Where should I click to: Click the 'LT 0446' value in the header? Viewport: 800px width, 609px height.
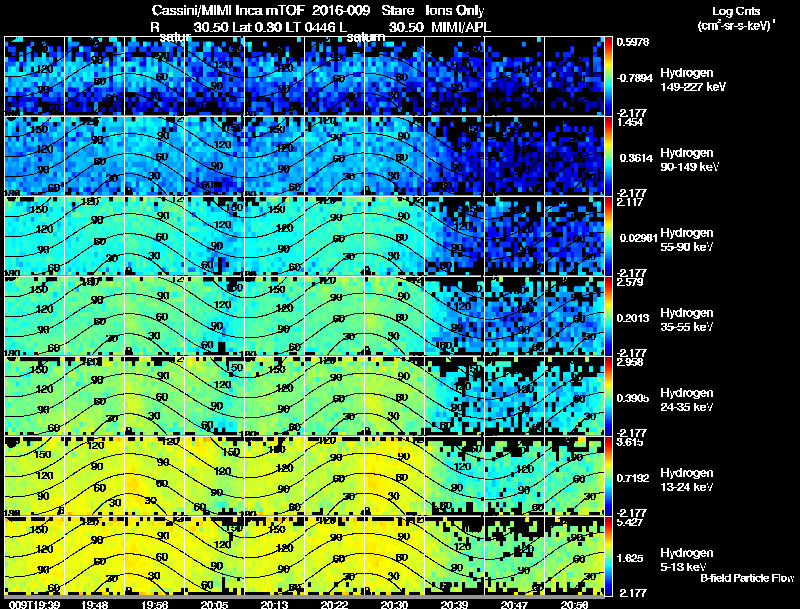pos(308,27)
